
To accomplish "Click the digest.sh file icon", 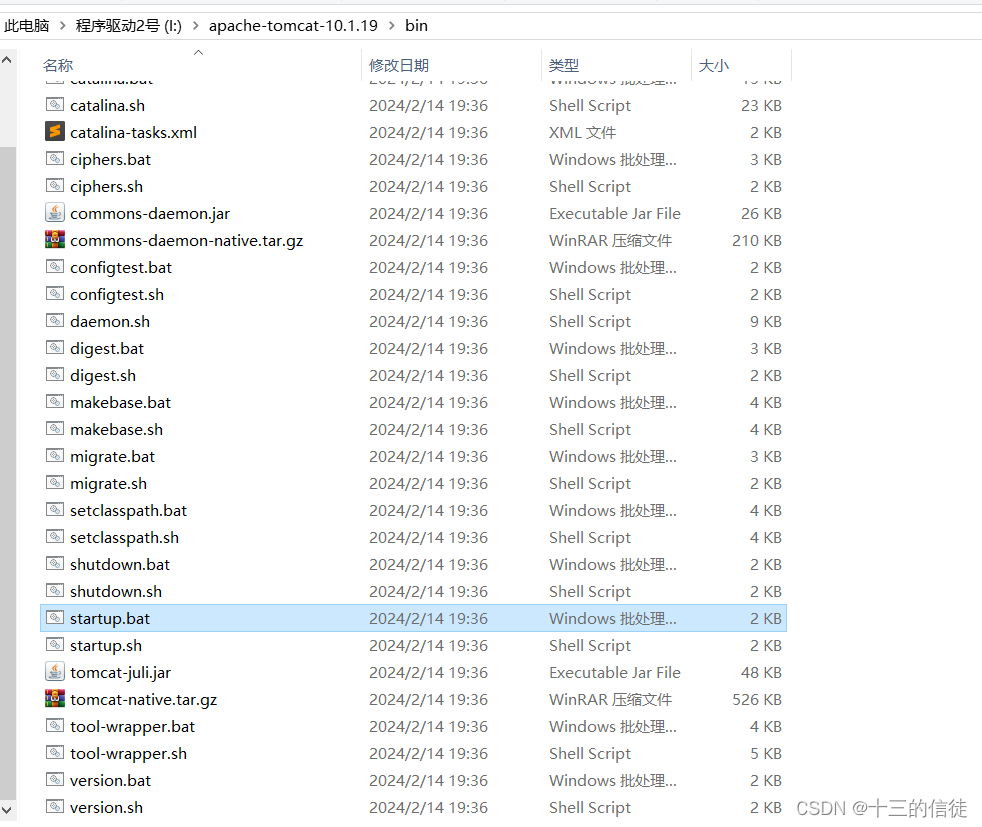I will pyautogui.click(x=54, y=374).
